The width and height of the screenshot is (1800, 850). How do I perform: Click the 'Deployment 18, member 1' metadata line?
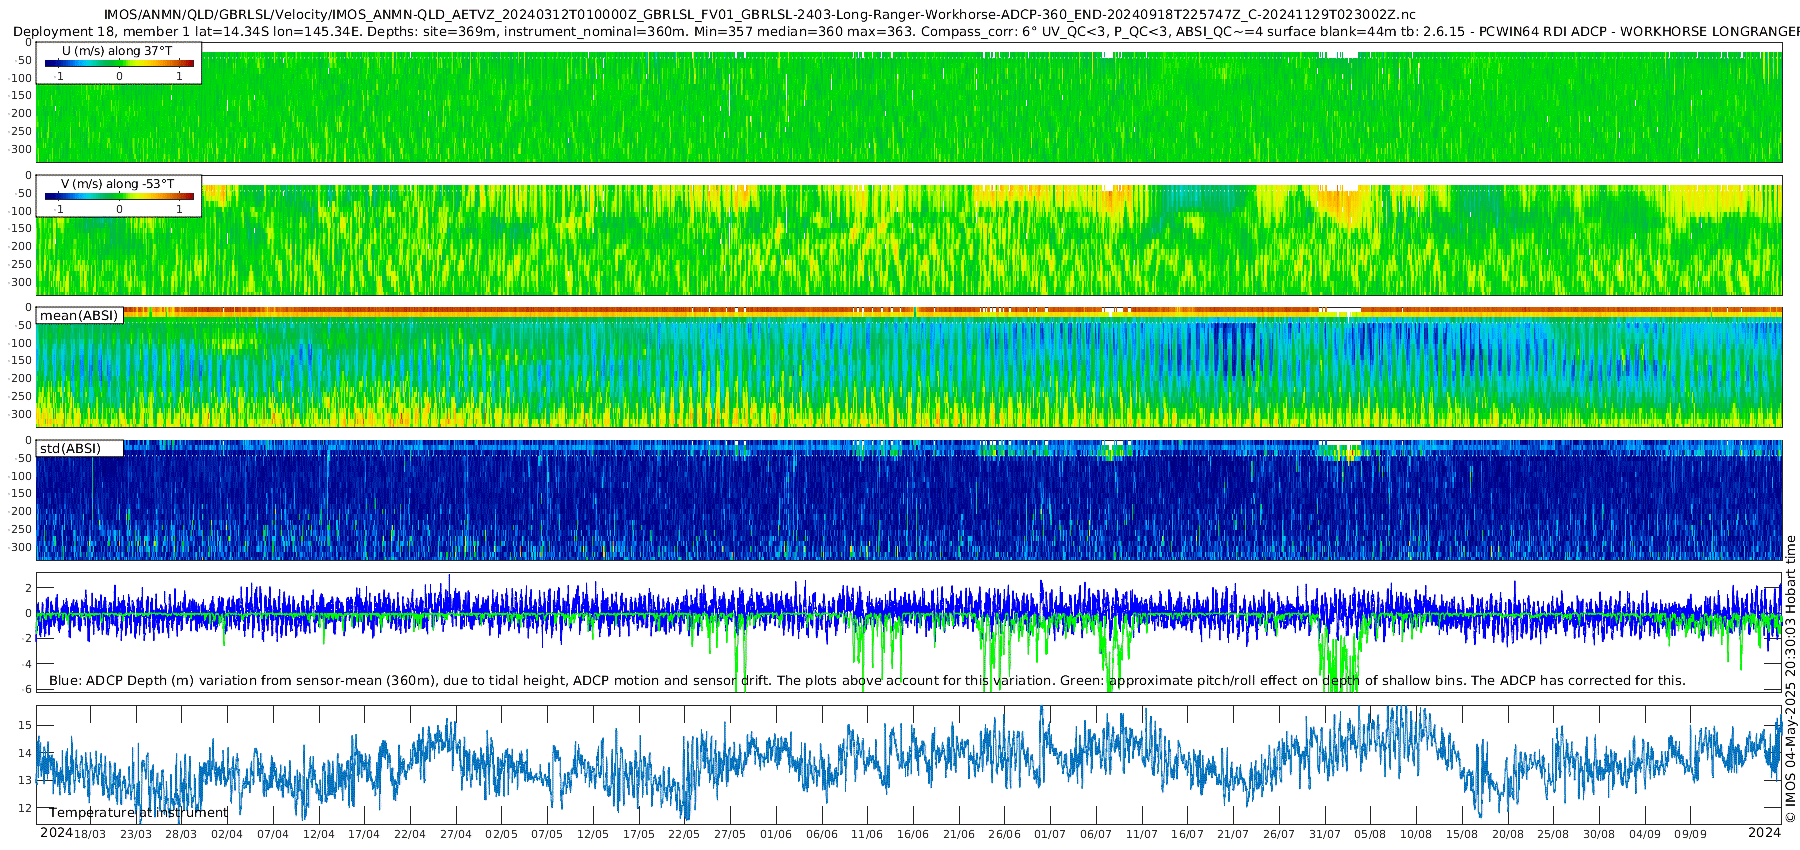(905, 32)
